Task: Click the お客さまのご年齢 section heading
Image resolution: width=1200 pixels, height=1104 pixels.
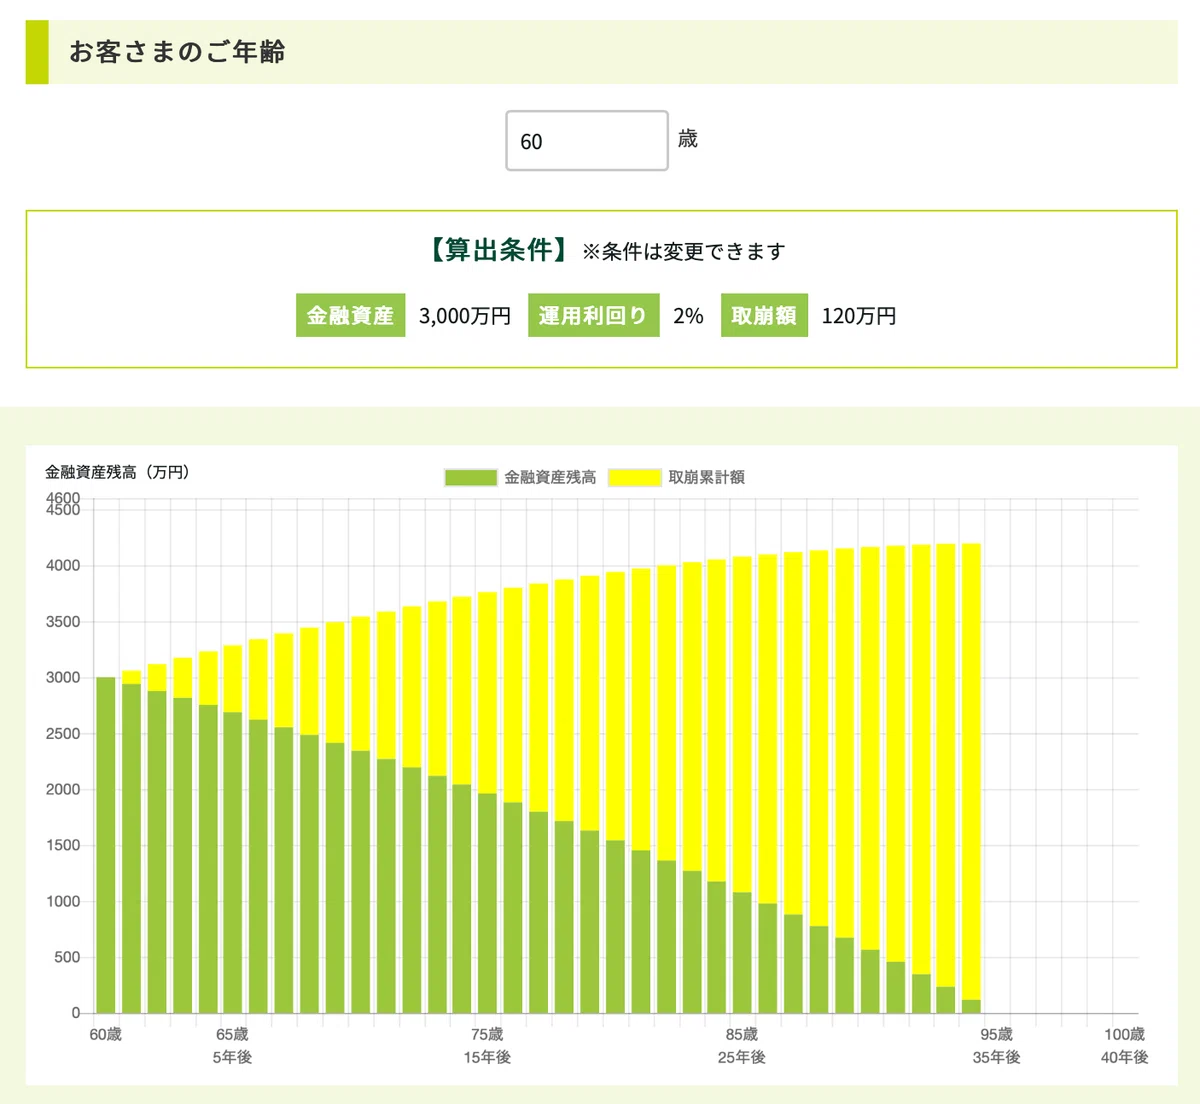Action: [x=177, y=52]
